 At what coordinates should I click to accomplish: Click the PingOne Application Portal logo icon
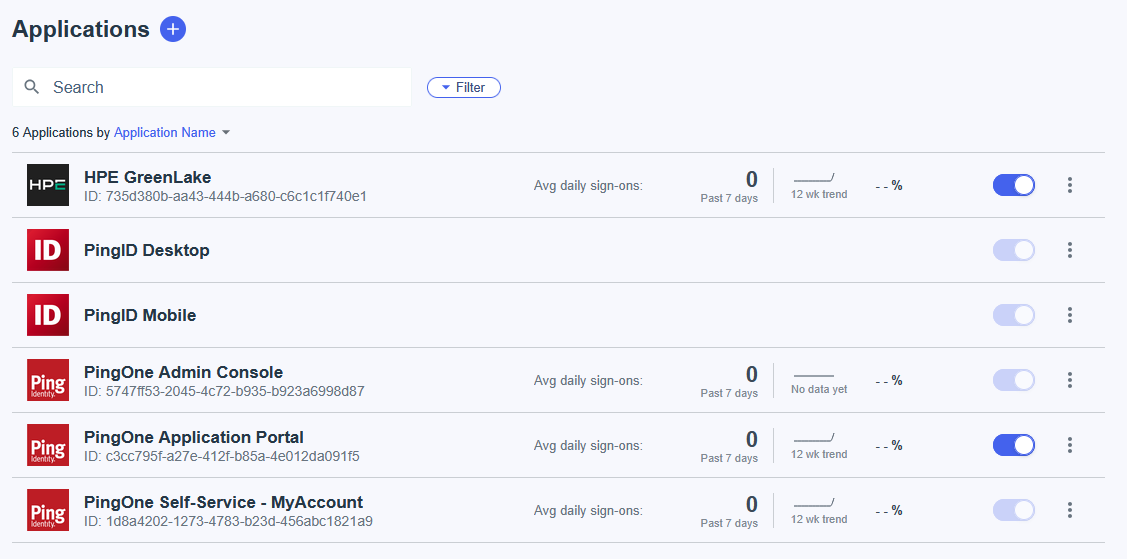coord(48,445)
